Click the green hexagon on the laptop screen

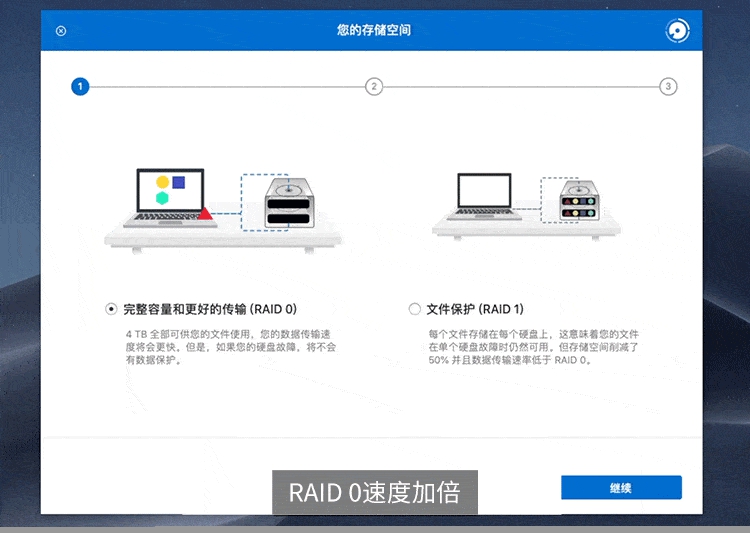[163, 198]
